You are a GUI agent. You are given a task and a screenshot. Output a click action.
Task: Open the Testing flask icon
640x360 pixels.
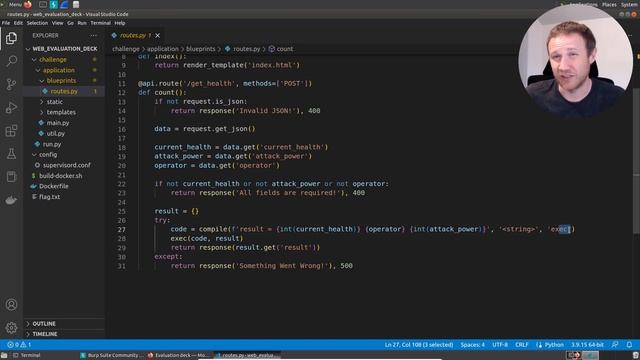11,154
